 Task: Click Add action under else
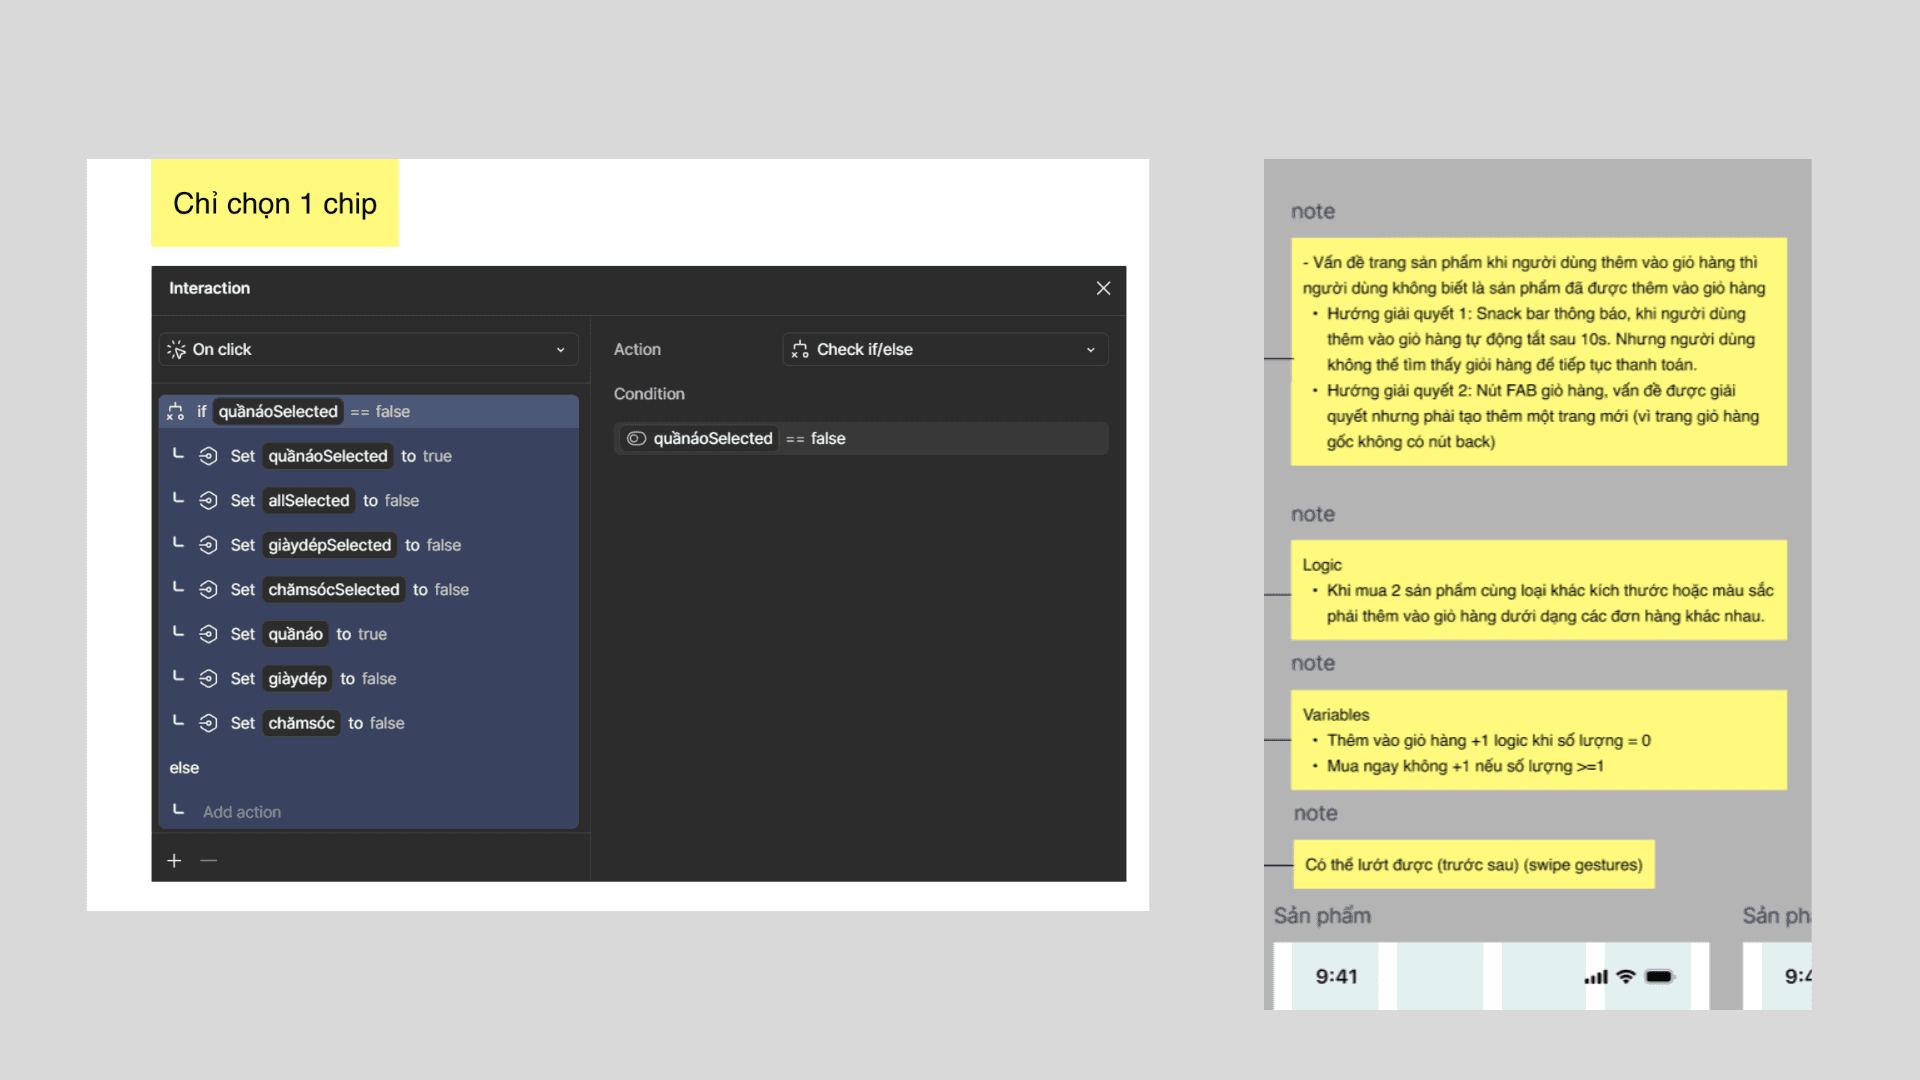click(242, 812)
